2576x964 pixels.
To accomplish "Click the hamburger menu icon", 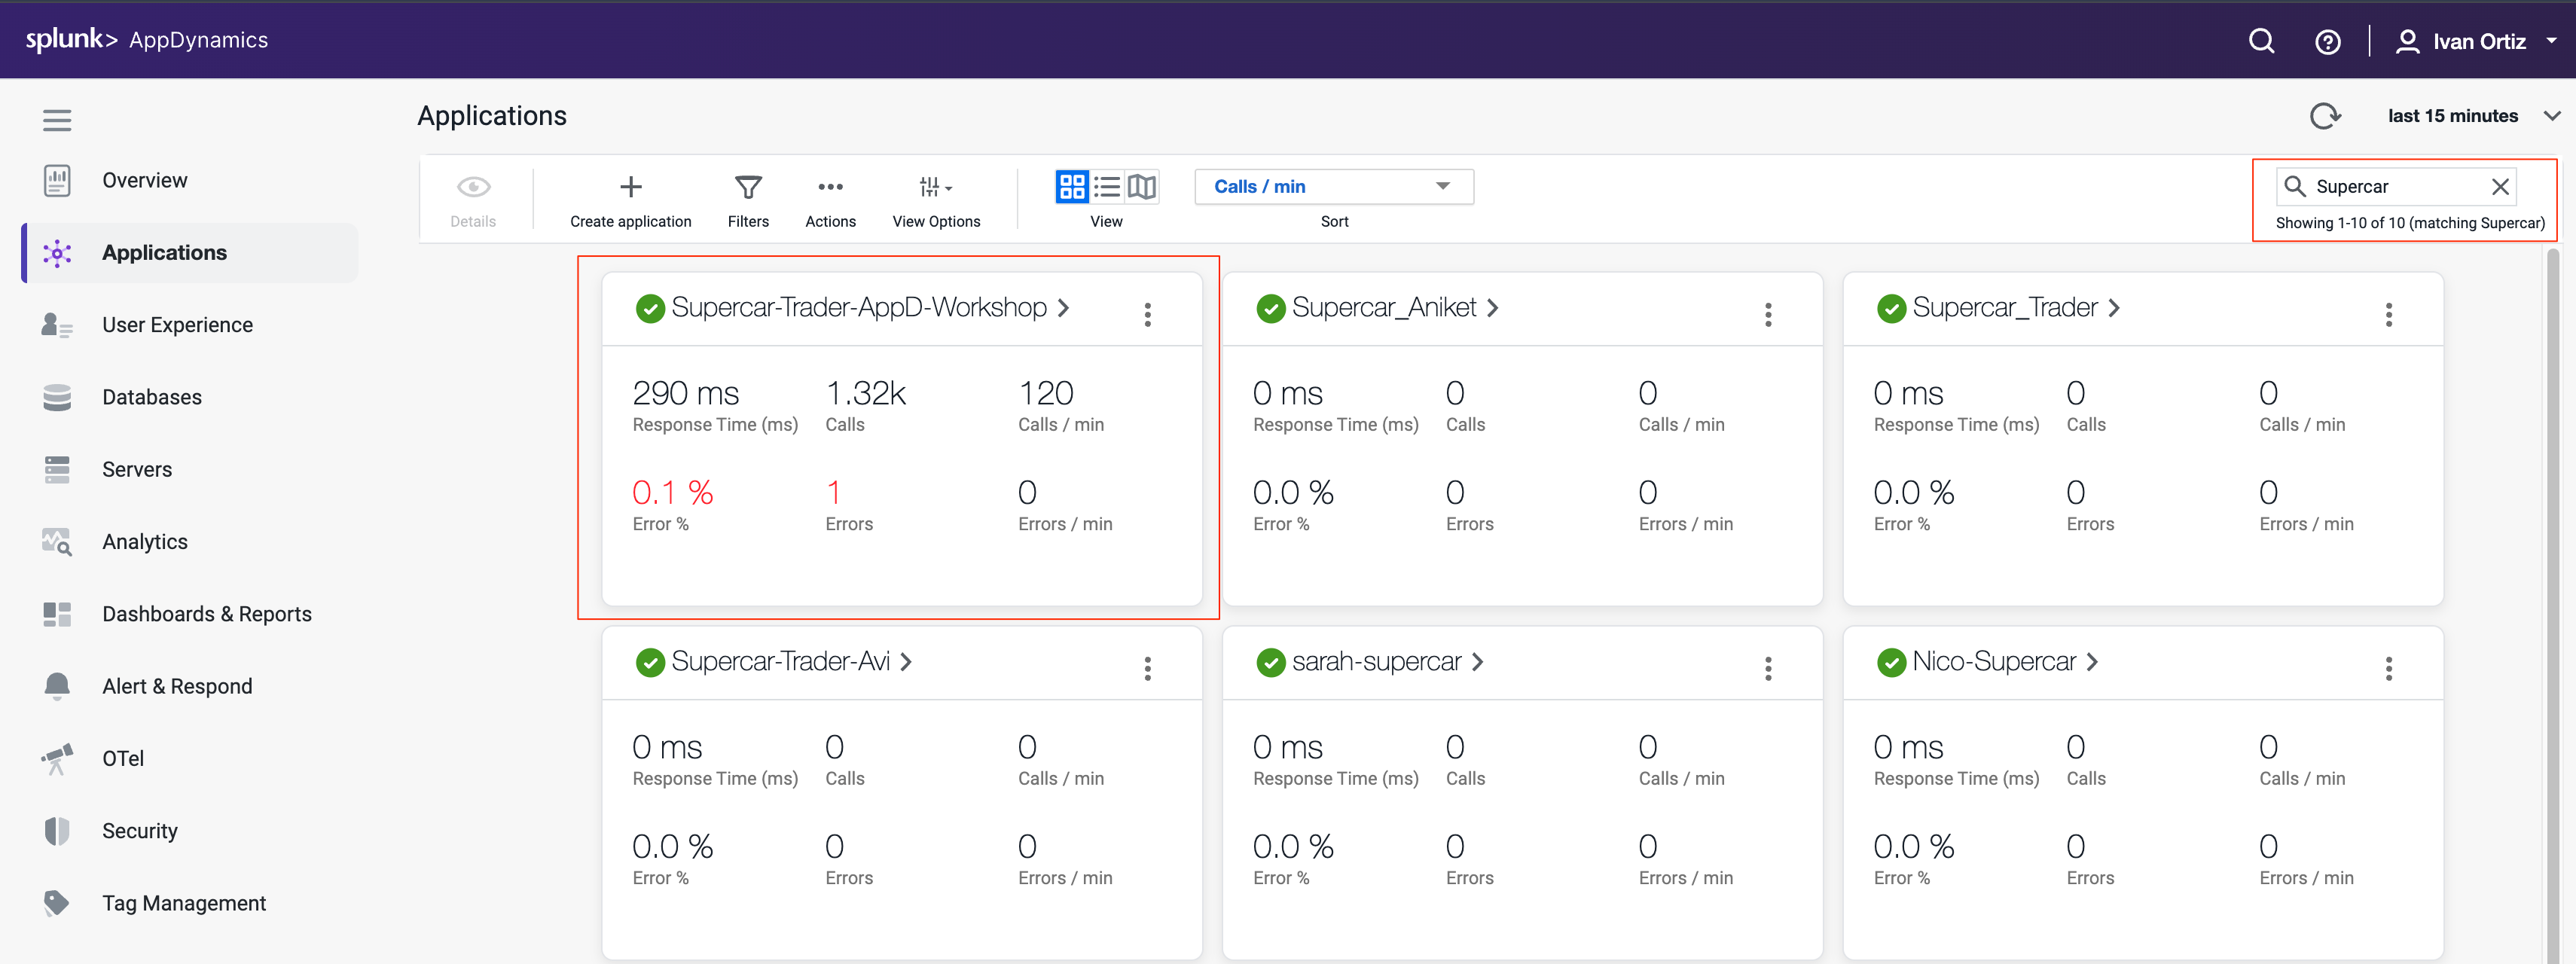I will click(57, 121).
